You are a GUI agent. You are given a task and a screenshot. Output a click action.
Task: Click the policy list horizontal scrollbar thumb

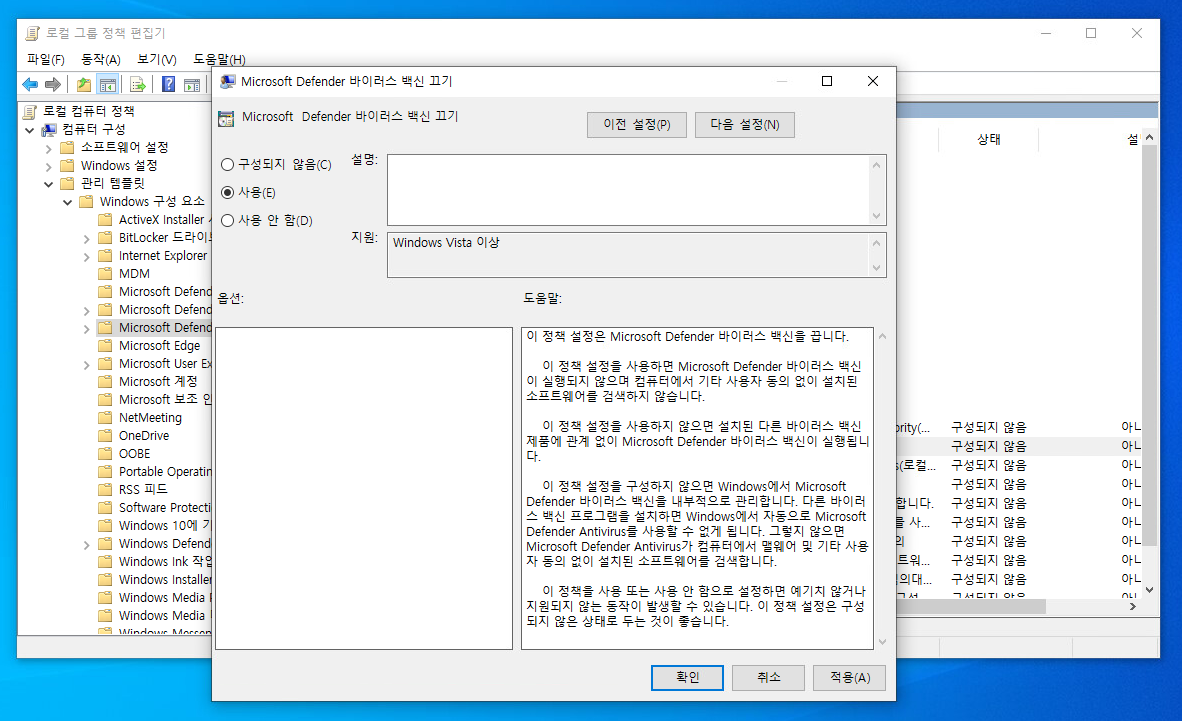click(971, 606)
